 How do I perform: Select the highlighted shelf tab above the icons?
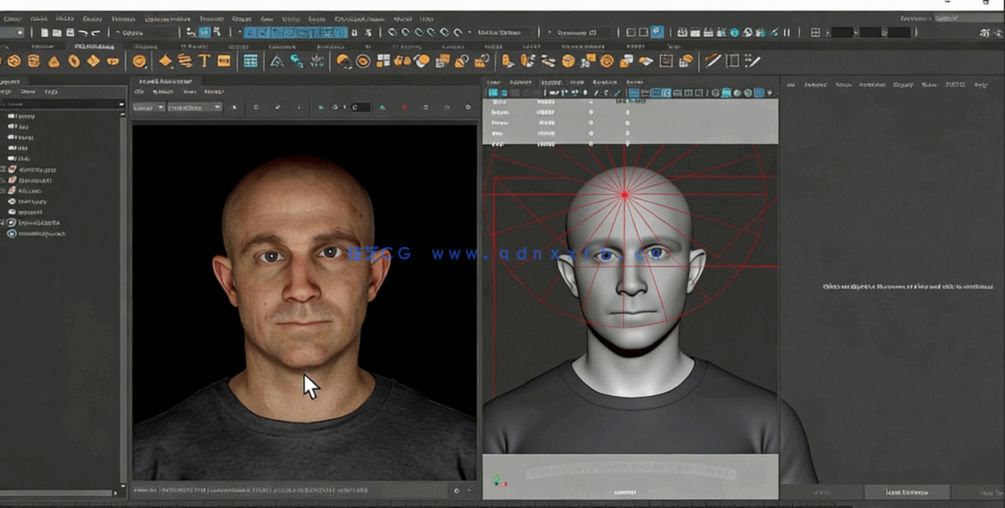93,46
